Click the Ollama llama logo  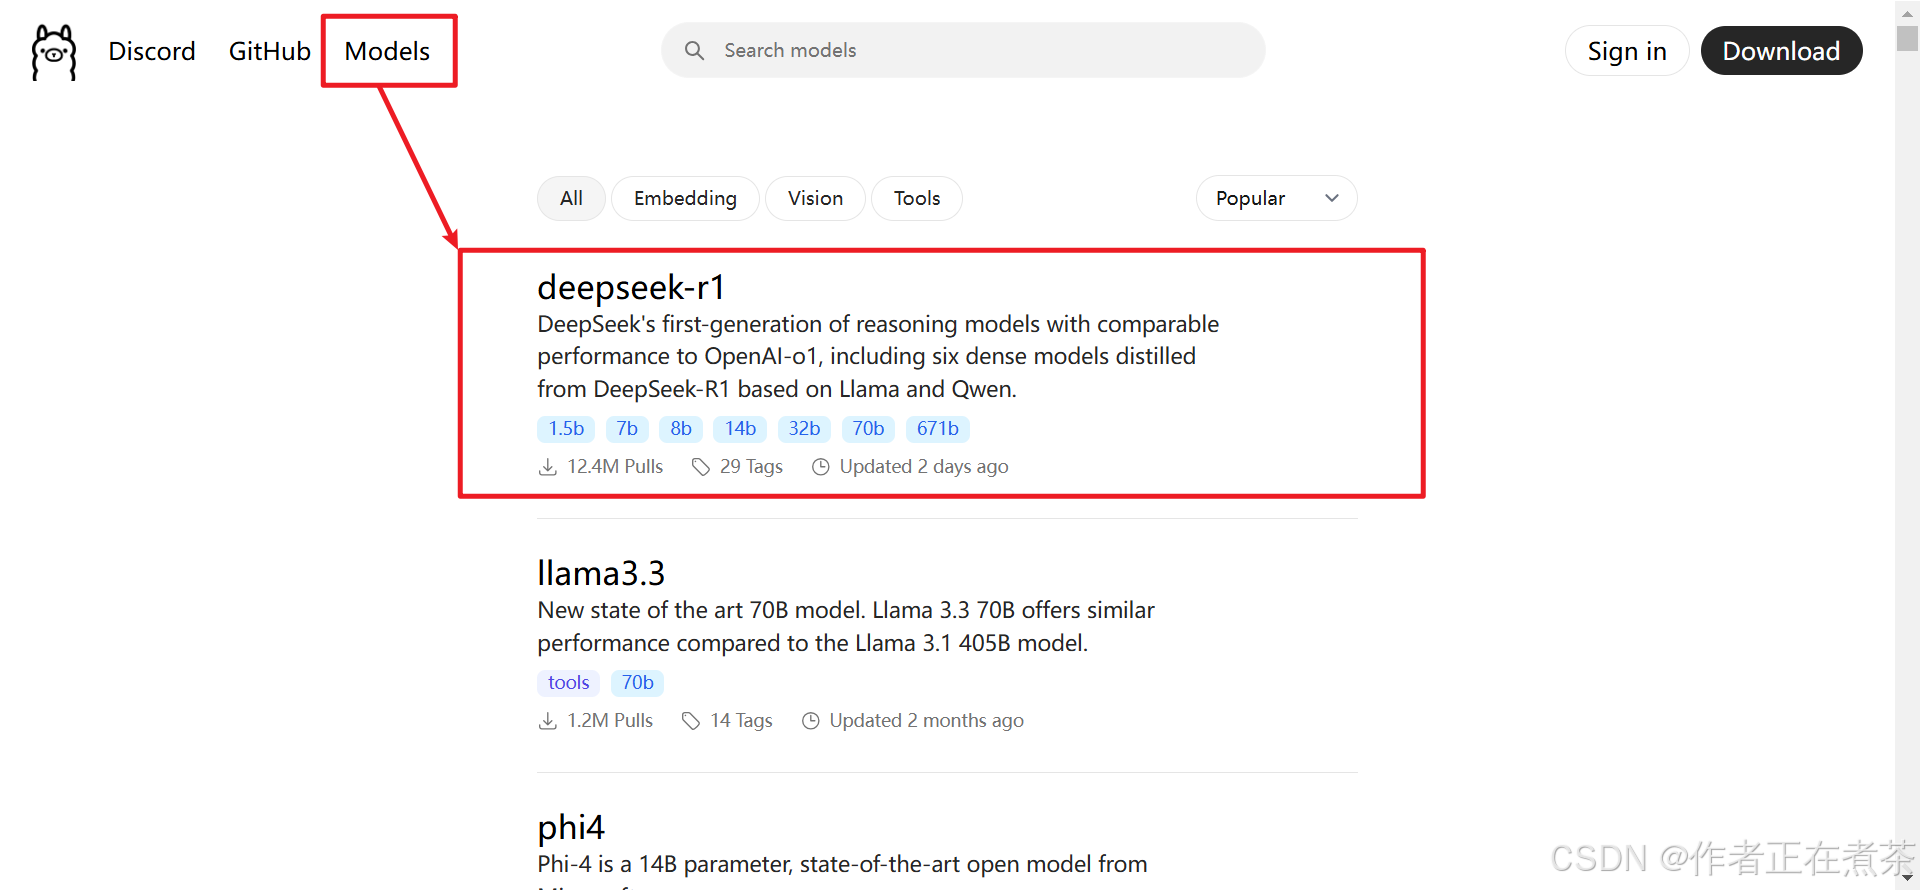pyautogui.click(x=54, y=52)
